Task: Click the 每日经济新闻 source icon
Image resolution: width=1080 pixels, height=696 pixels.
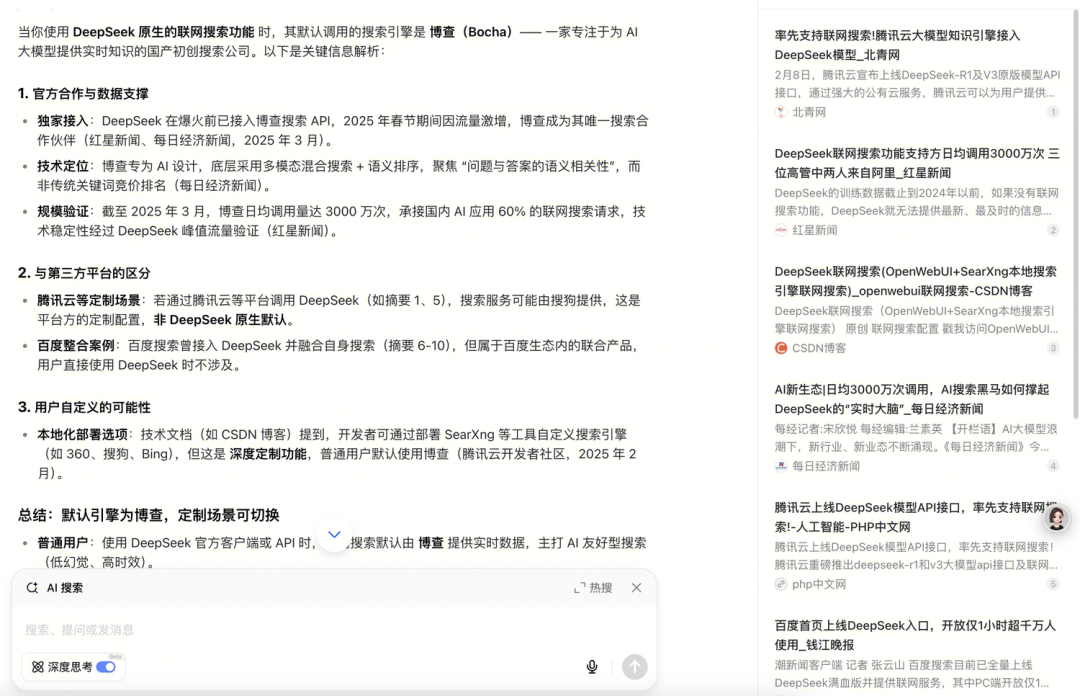Action: click(x=780, y=466)
